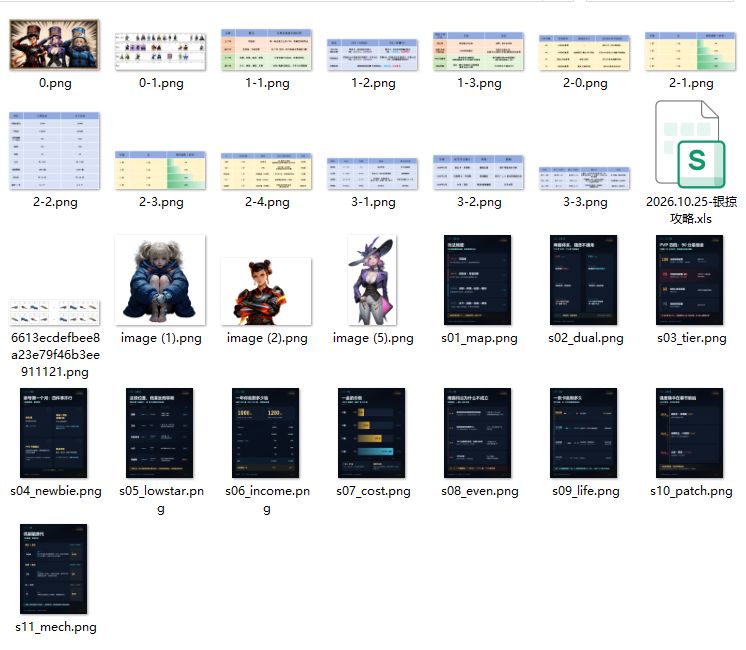Select the 0.png thumbnail with three characters

point(54,44)
